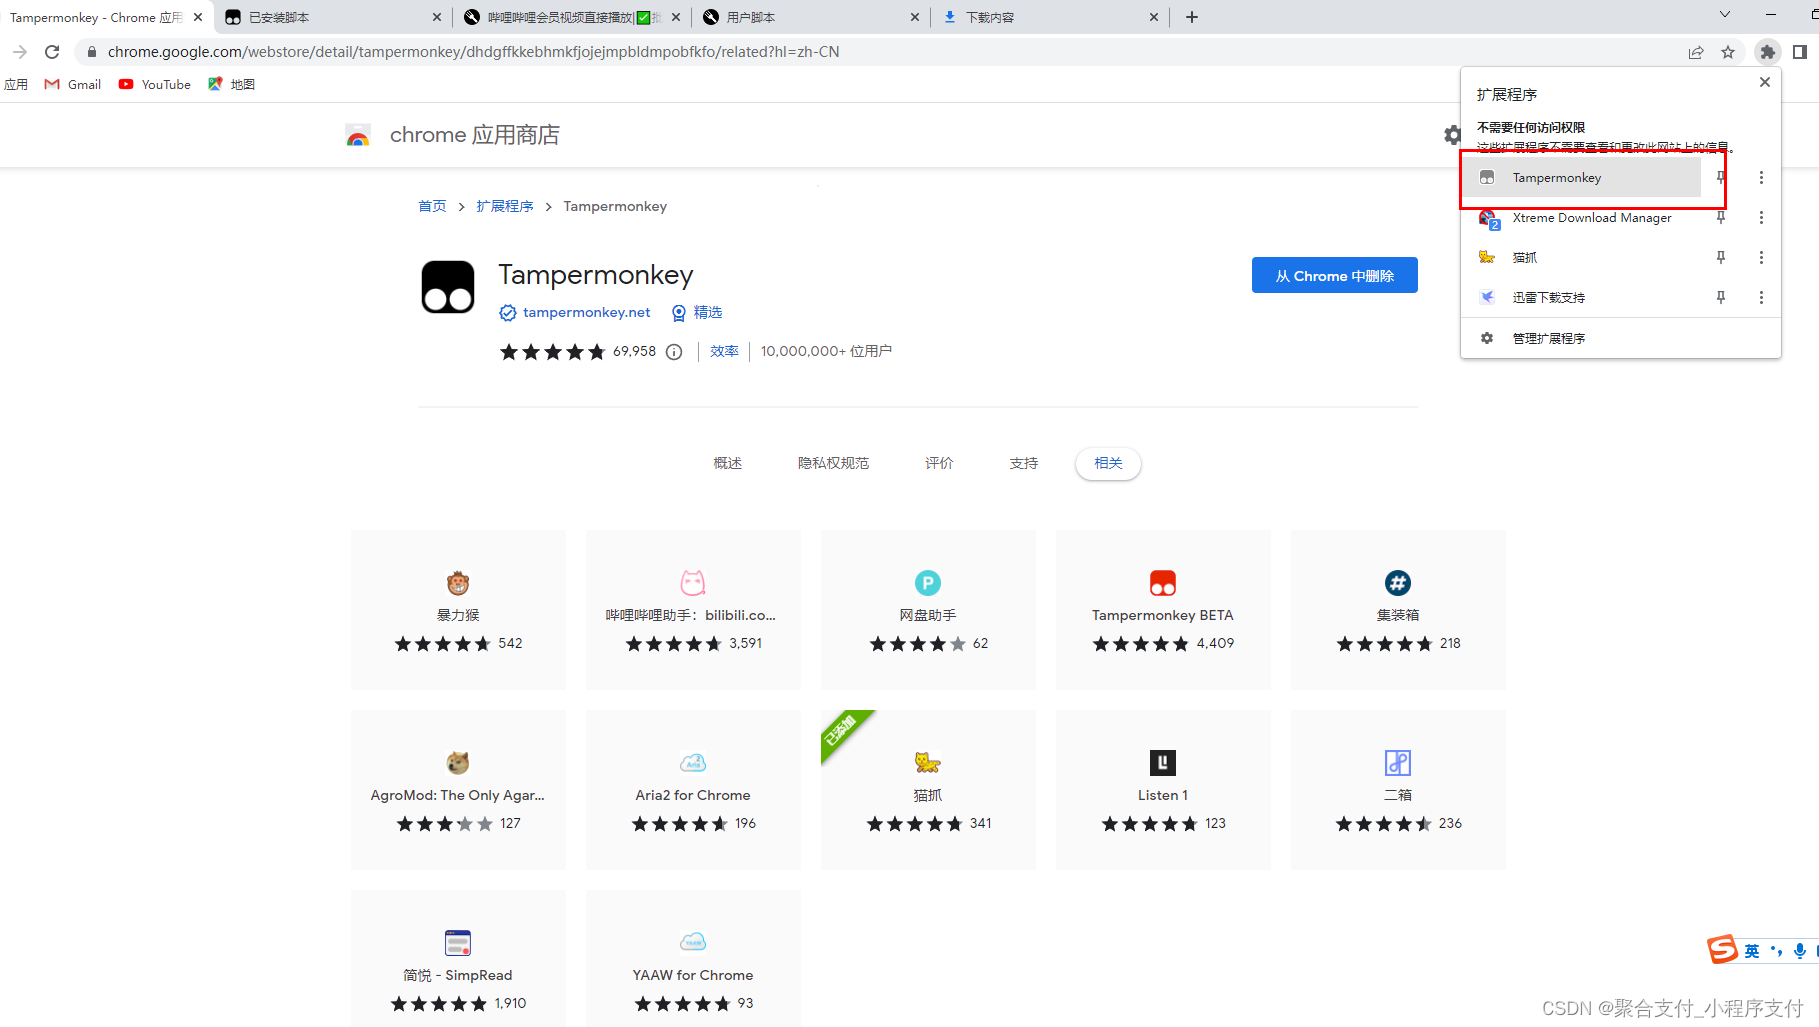Open the 暴力猴 extension card
This screenshot has width=1819, height=1027.
[x=458, y=609]
